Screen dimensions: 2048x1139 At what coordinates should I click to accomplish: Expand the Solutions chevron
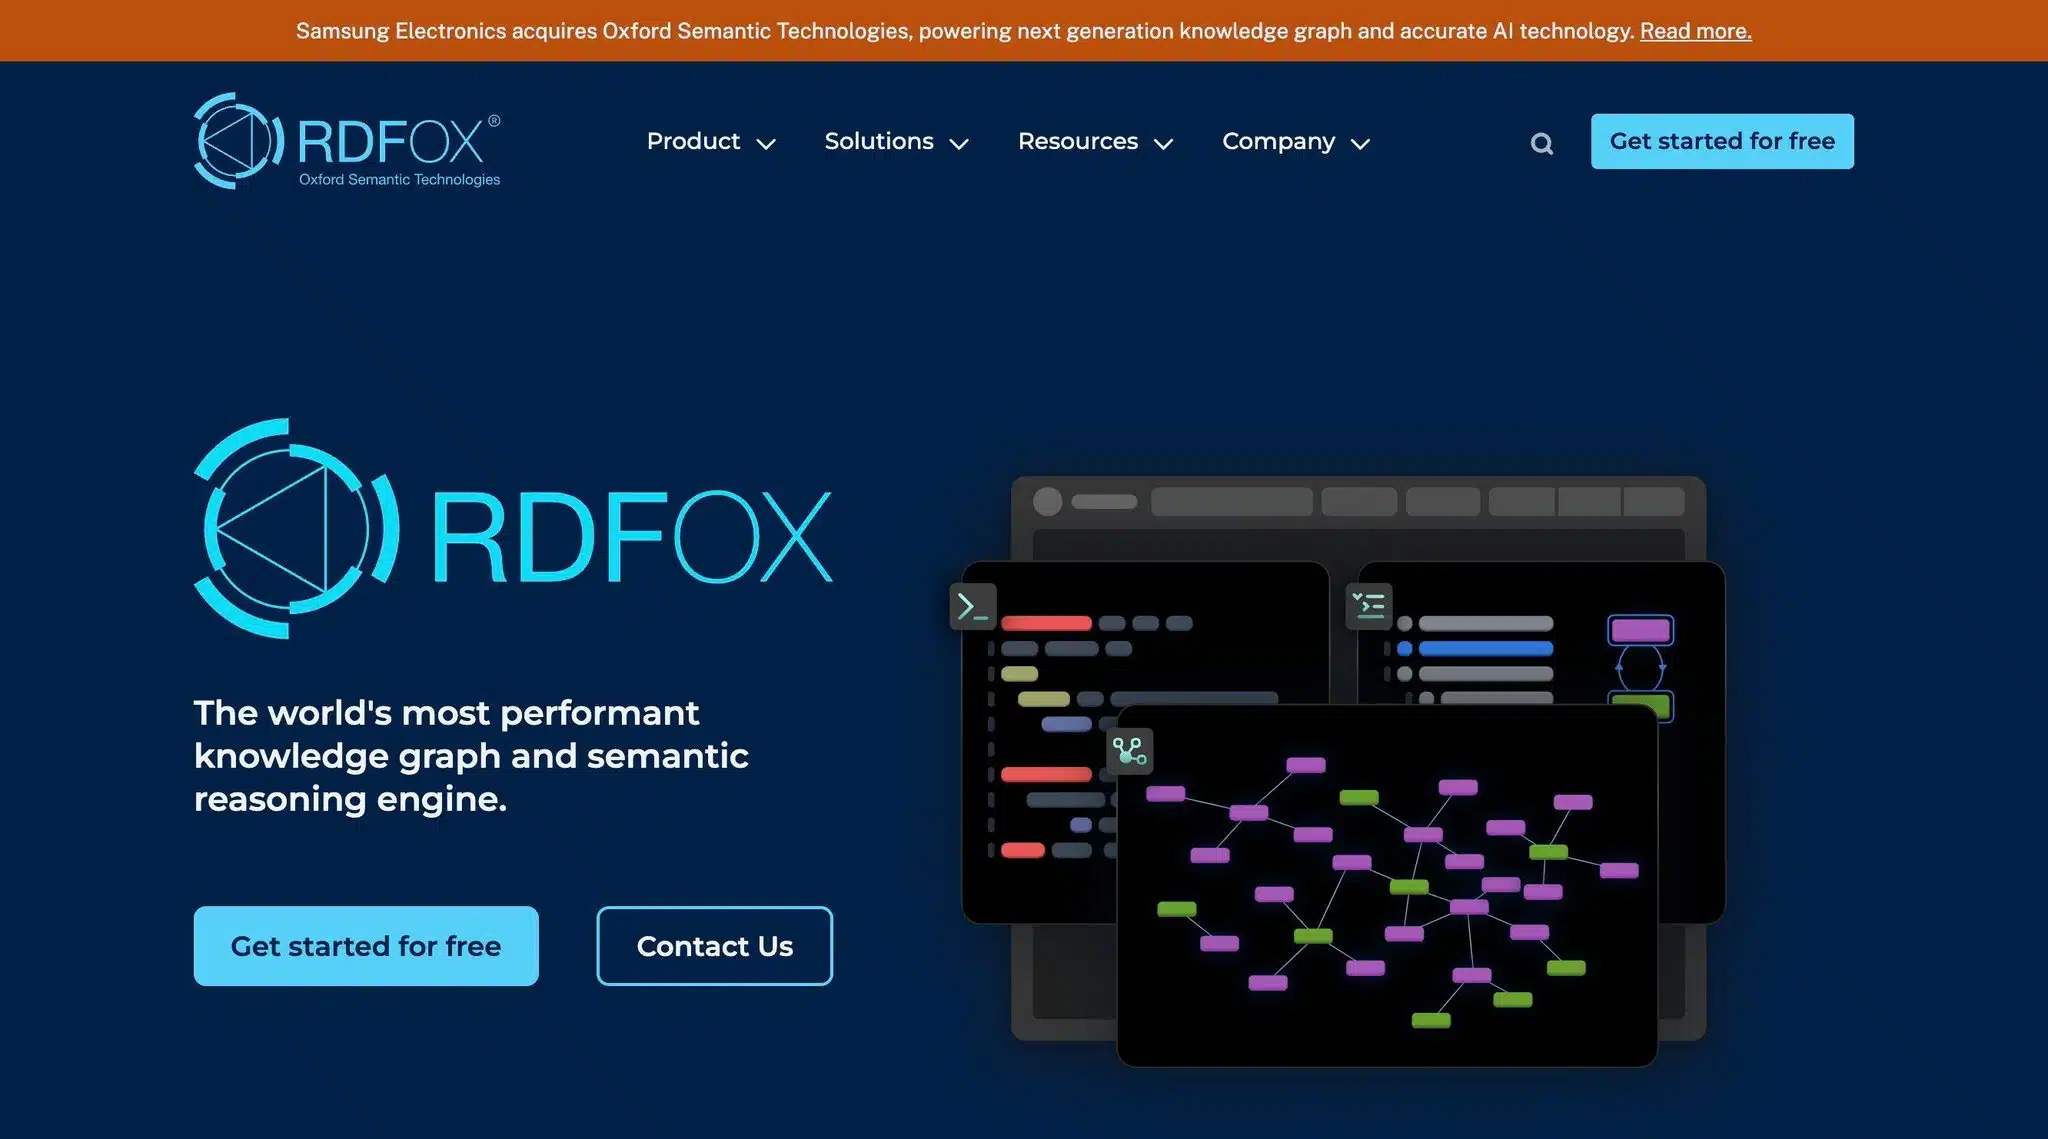[x=959, y=144]
